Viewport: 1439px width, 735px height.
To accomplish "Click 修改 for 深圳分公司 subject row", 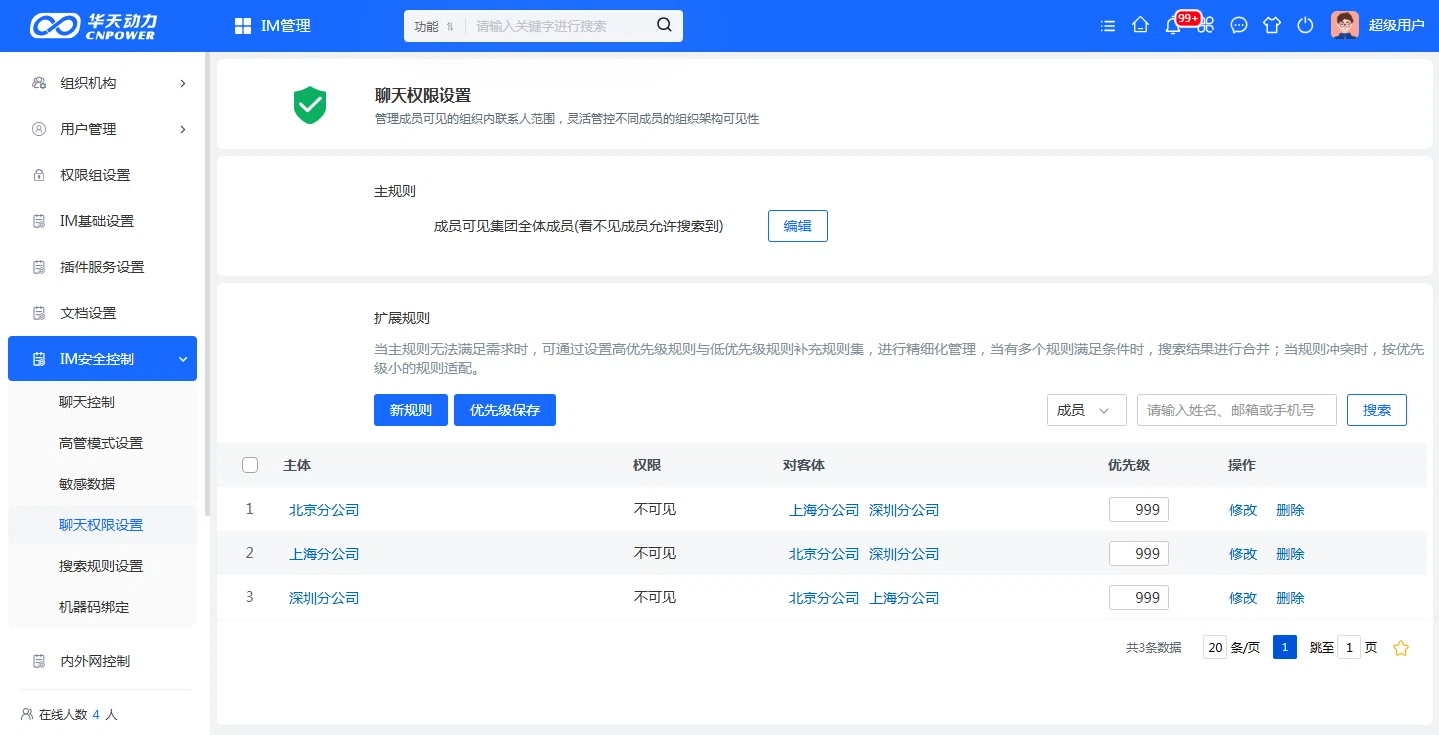I will pos(1243,598).
